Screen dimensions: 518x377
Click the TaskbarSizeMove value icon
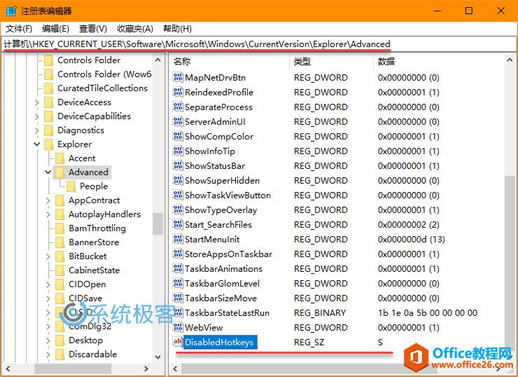(178, 298)
